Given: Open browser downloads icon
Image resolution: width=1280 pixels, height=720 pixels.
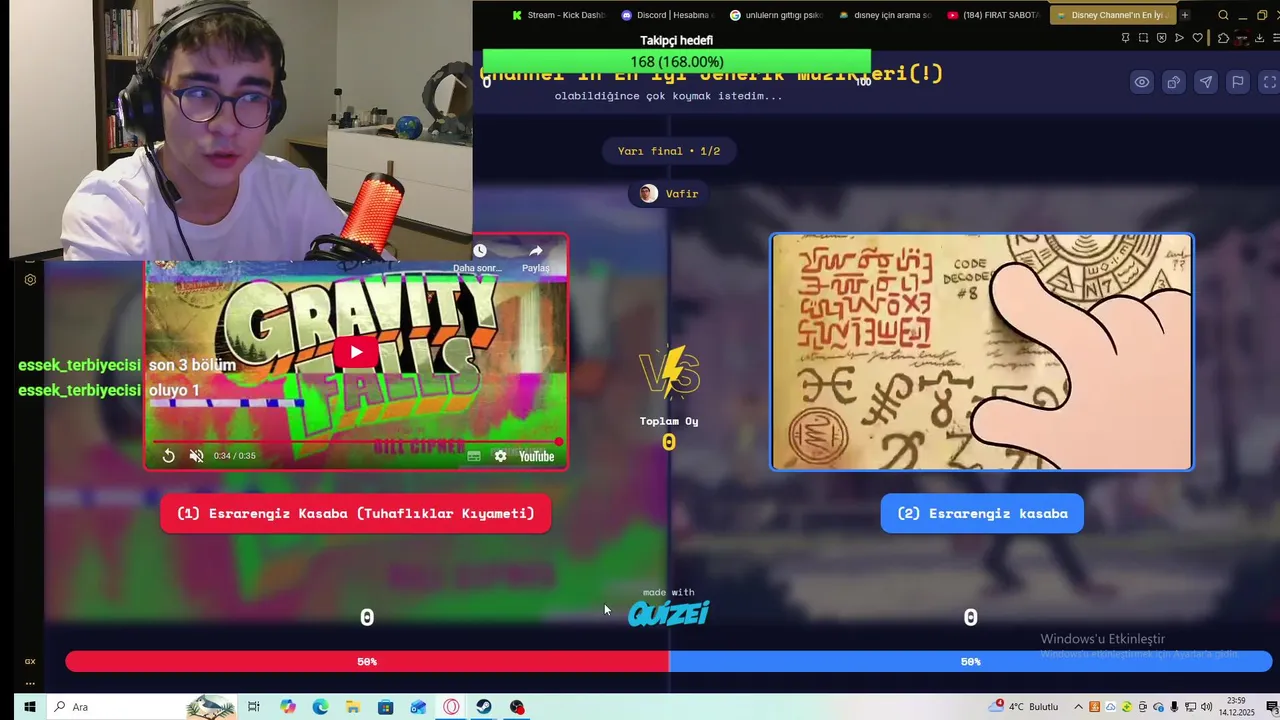Looking at the screenshot, I should (x=1260, y=38).
